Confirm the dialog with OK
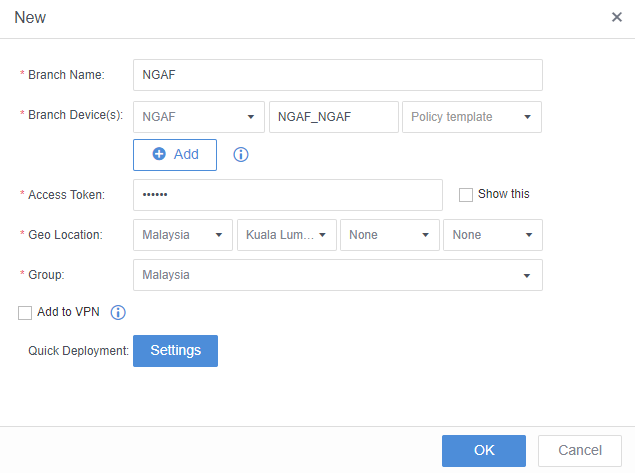Image resolution: width=635 pixels, height=473 pixels. tap(484, 450)
